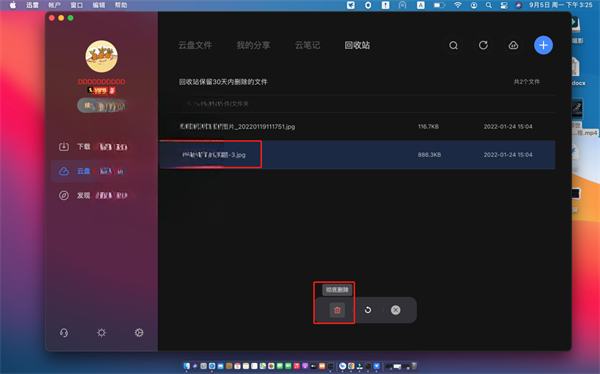600x374 pixels.
Task: Click the VIP badge under username
Action: 101,91
